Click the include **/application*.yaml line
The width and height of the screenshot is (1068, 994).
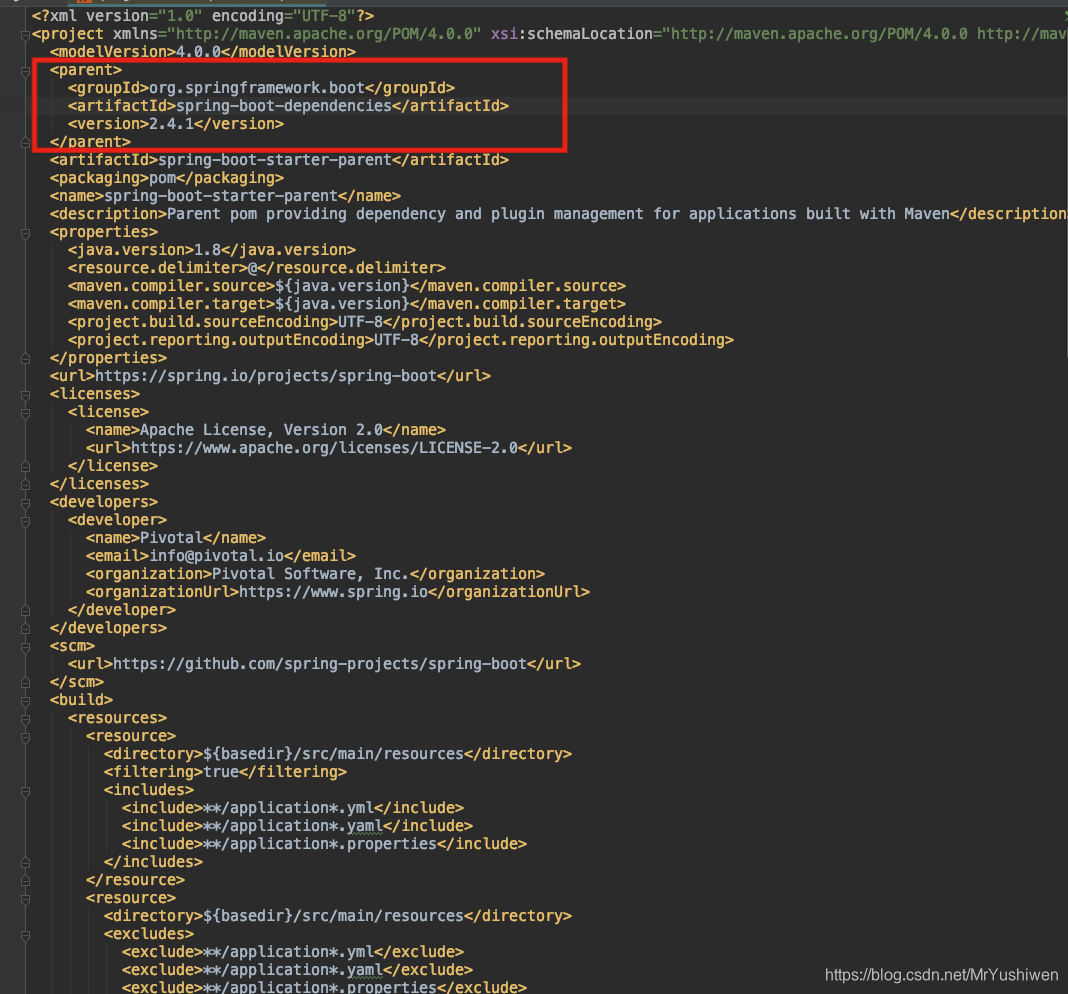click(297, 826)
